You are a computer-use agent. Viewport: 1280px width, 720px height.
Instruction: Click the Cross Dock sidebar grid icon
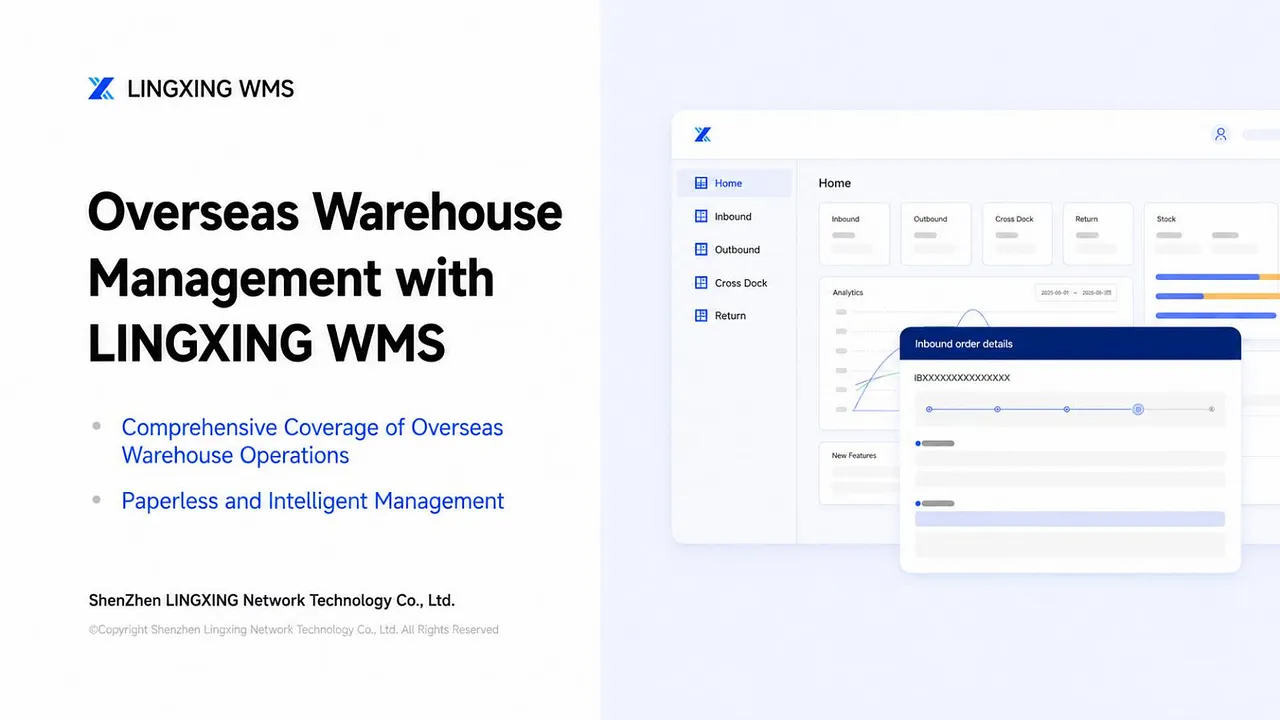(x=701, y=283)
